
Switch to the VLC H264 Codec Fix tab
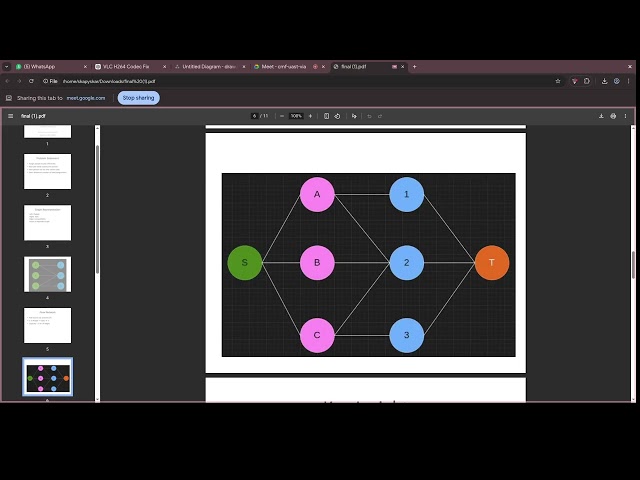coord(131,67)
